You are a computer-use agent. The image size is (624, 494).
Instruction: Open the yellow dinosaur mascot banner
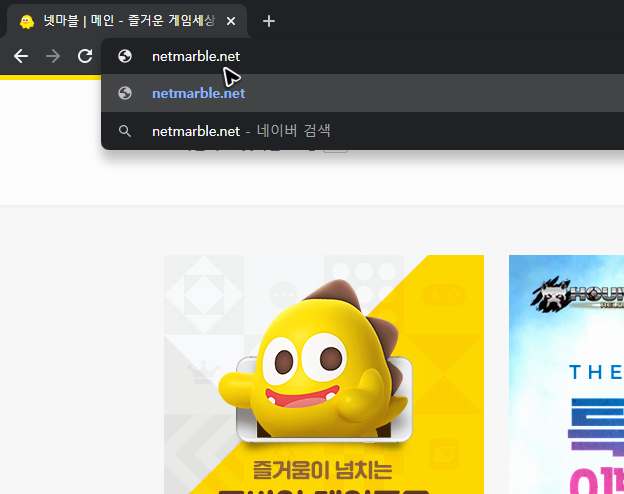tap(324, 374)
